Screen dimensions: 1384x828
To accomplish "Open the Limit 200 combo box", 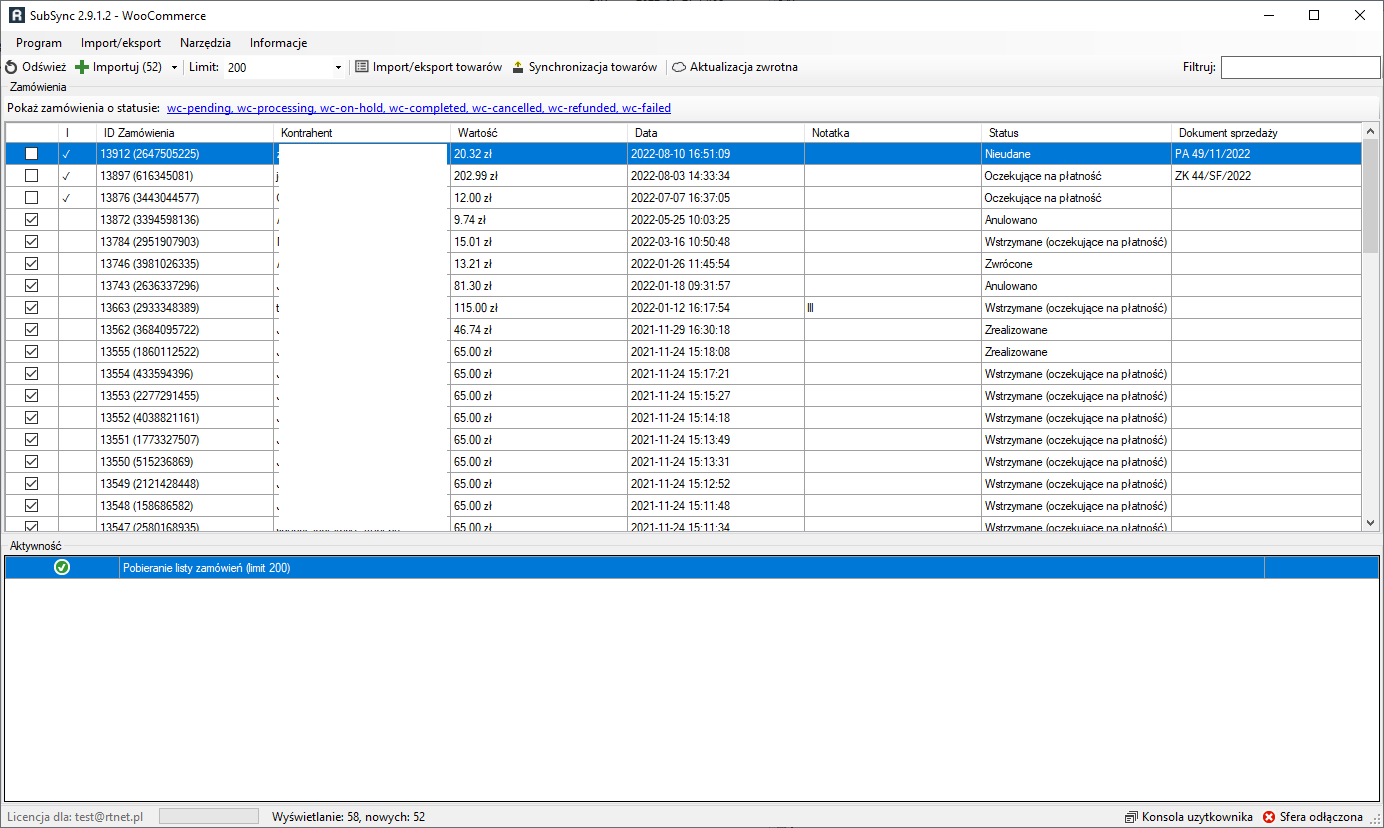I will 284,67.
